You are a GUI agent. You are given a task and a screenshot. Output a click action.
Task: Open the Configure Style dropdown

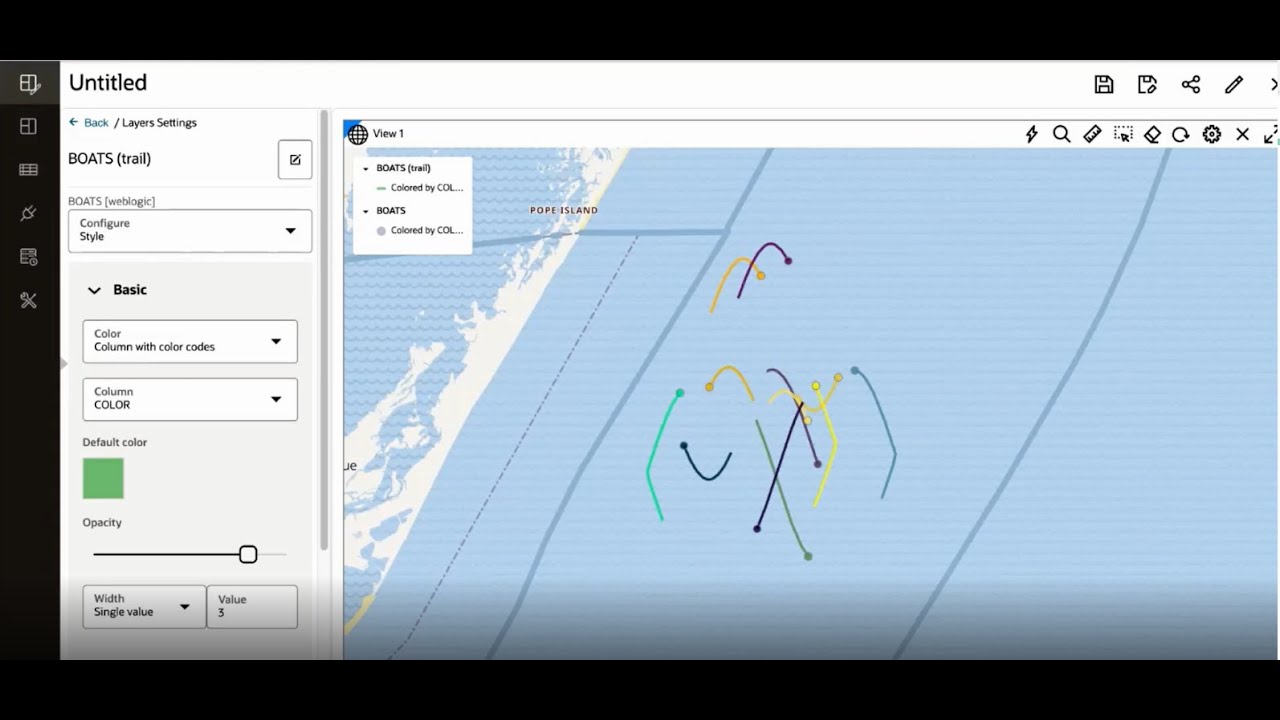[190, 230]
